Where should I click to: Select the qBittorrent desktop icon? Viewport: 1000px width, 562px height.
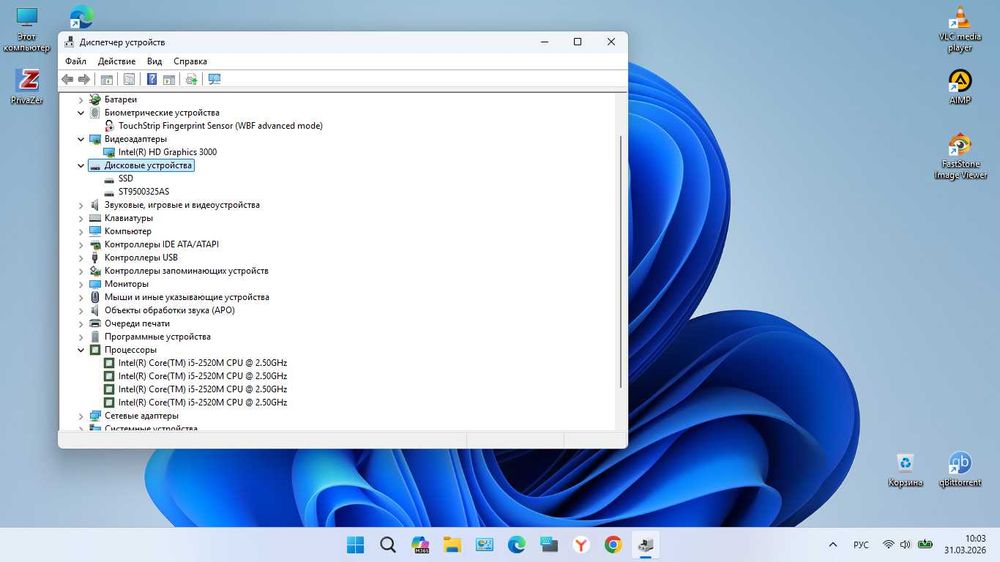960,470
